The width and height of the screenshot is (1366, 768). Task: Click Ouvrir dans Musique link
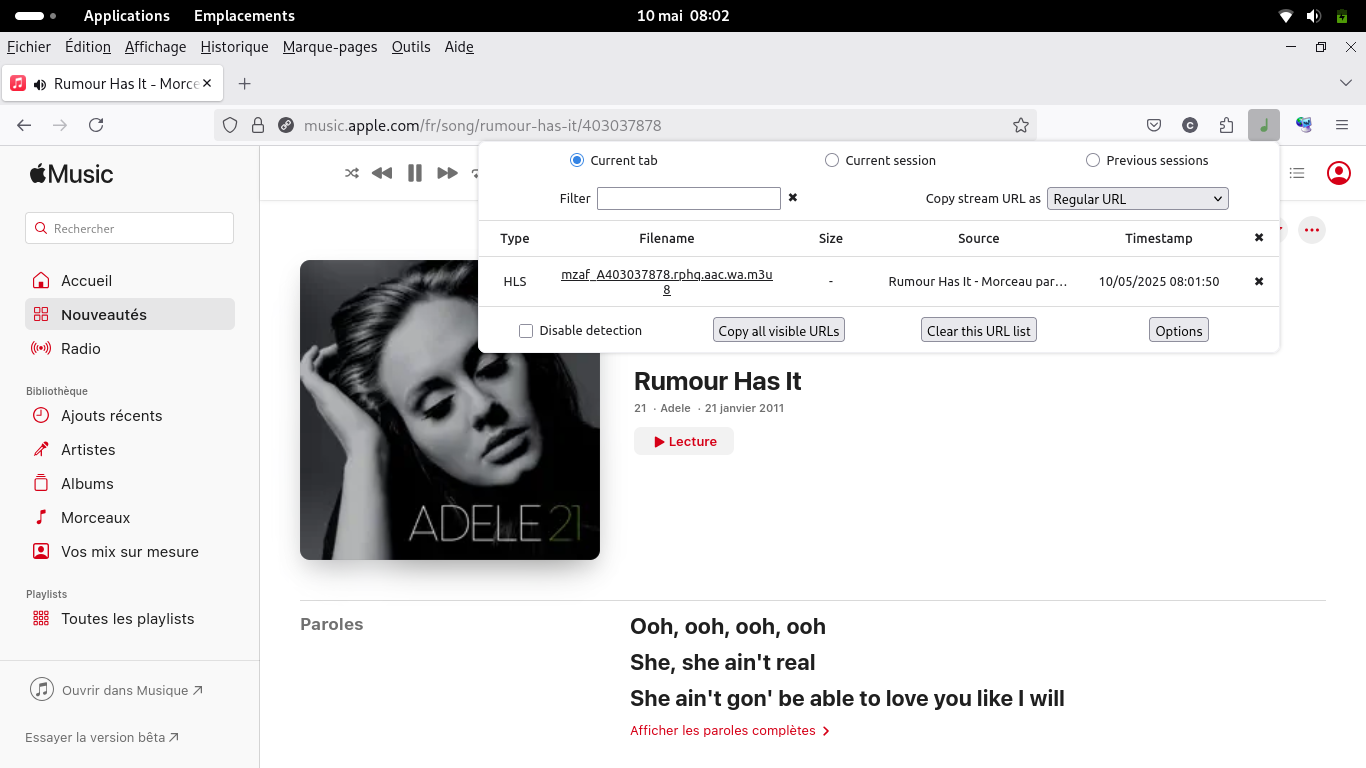pyautogui.click(x=117, y=690)
